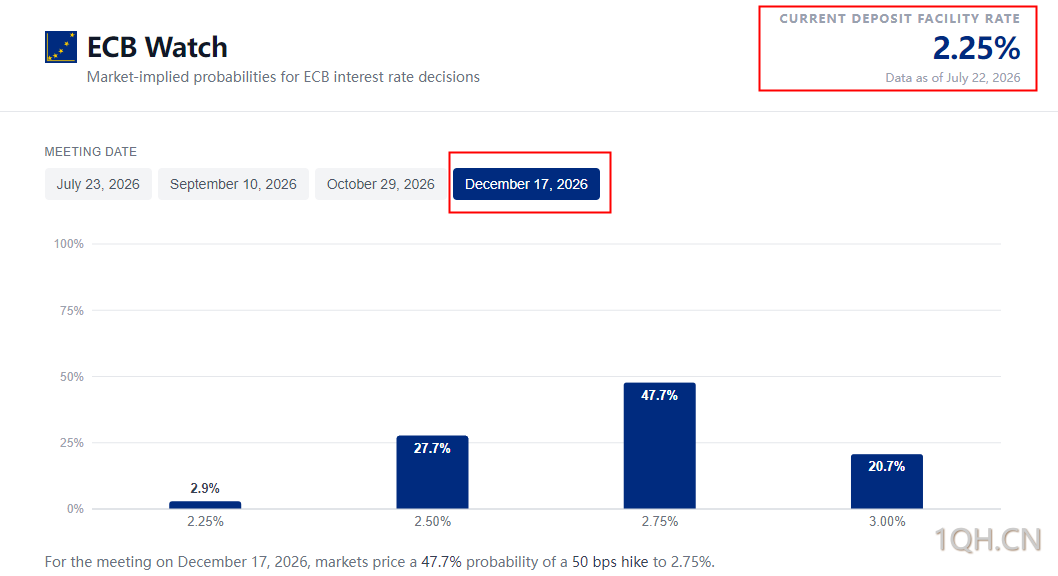Click the 2.50% x-axis label

click(433, 521)
